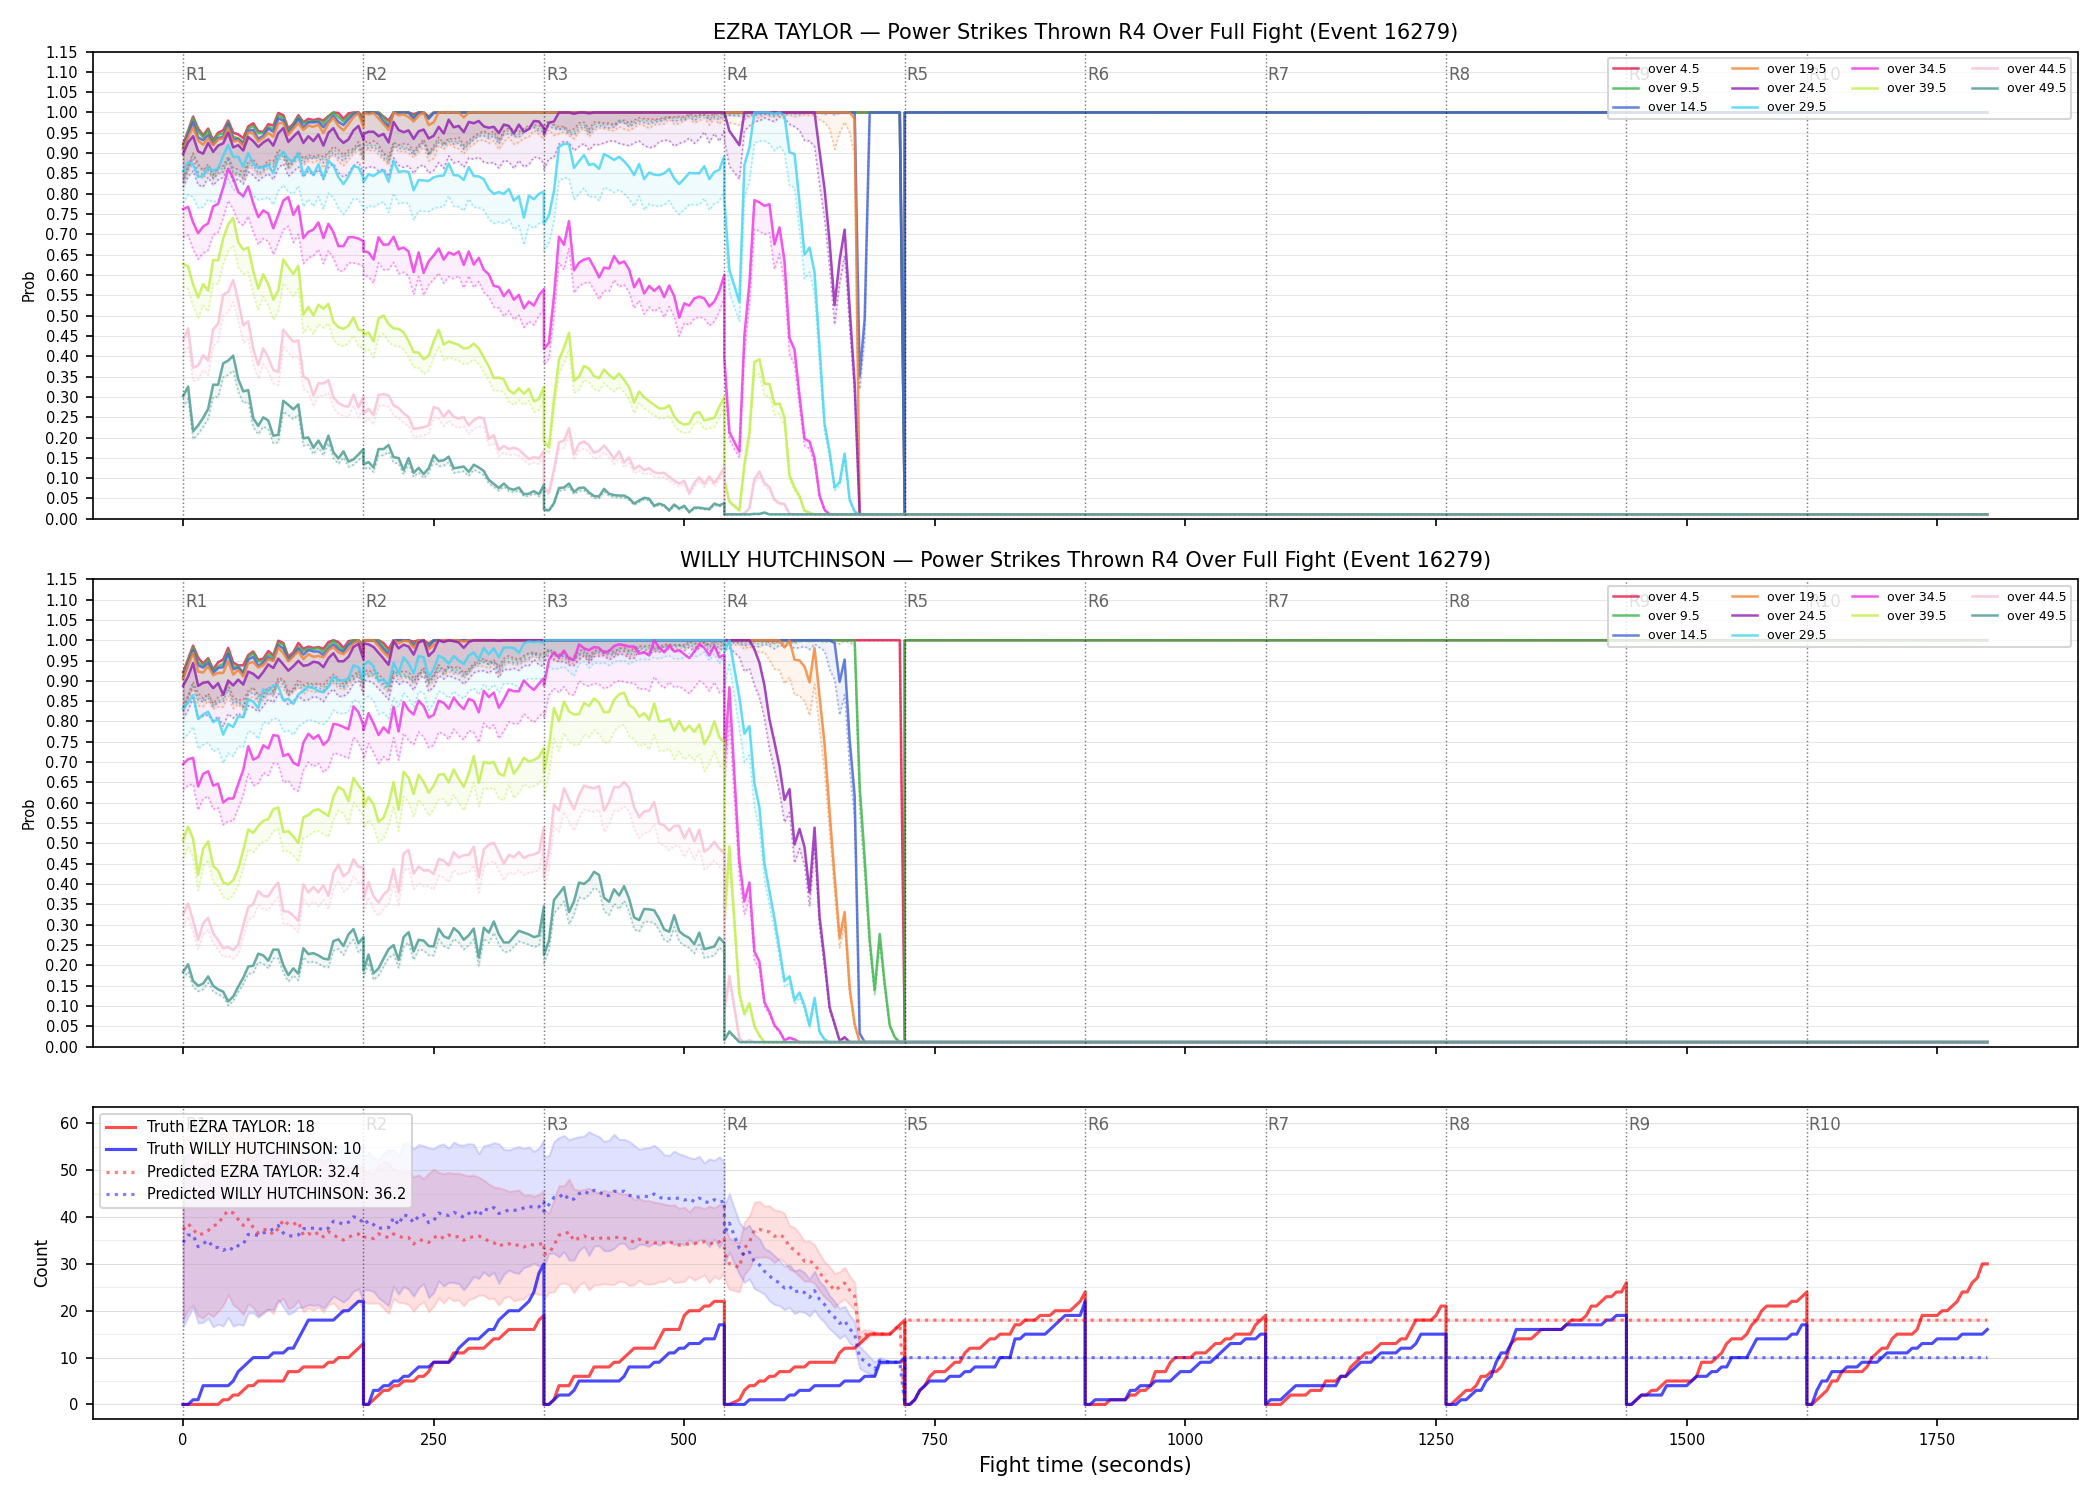Click "over 24.5" legend entry in Willy Hutchinson chart
Screen dimensions: 2100x1500
pos(1778,616)
